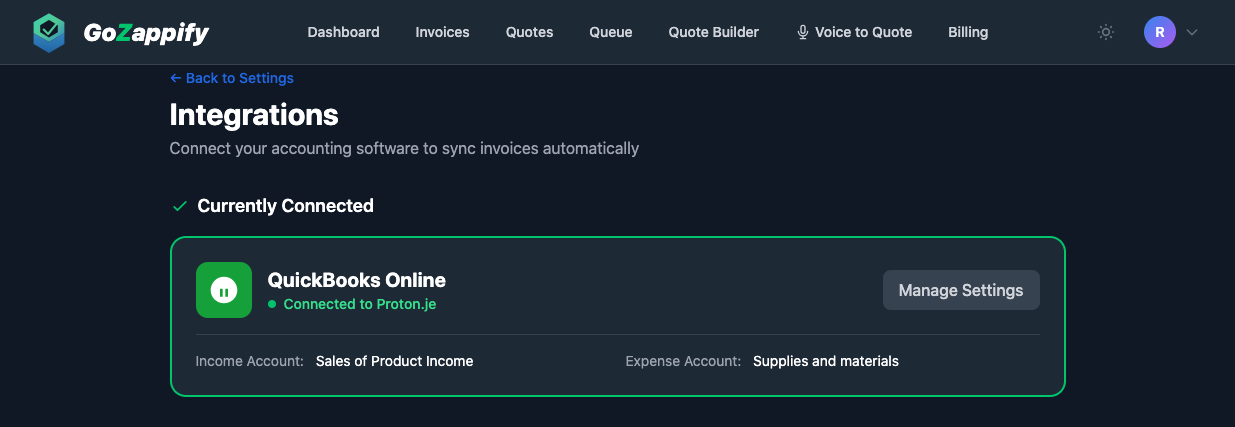The image size is (1235, 427).
Task: Click the Integrations page heading
Action: click(x=254, y=115)
